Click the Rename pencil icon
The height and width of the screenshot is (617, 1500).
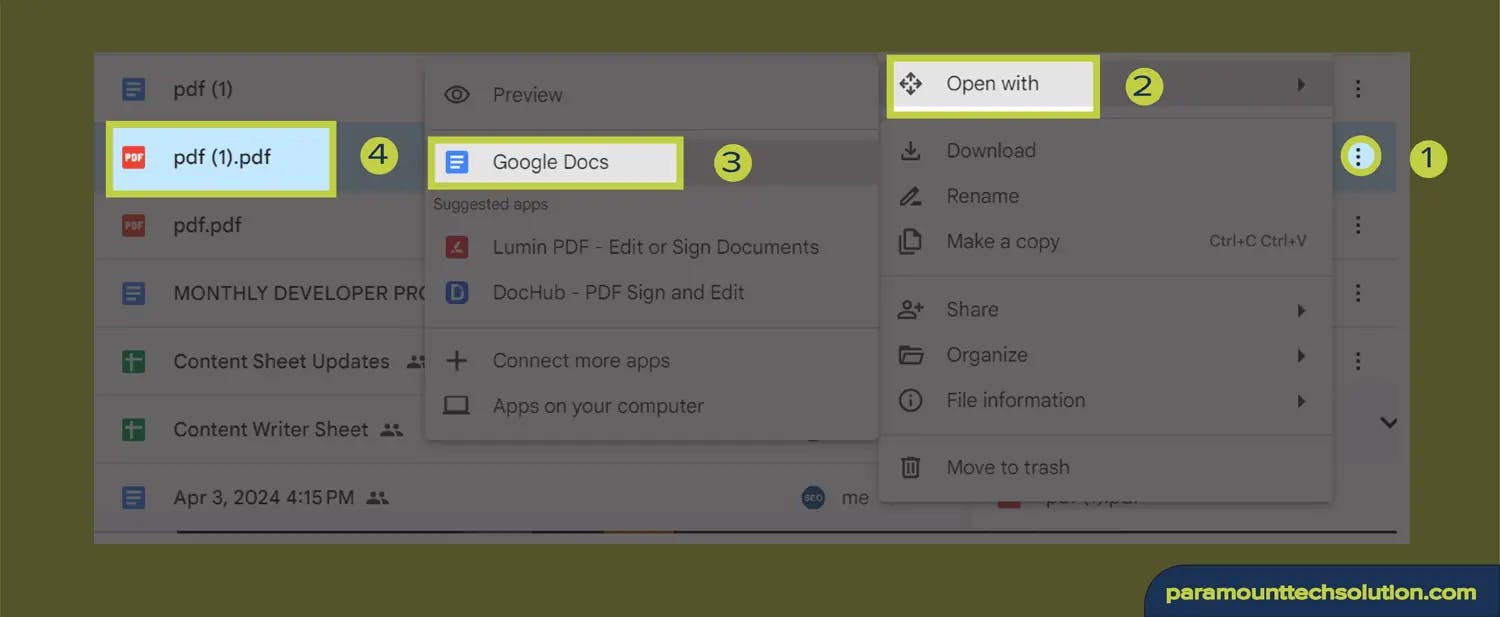[x=911, y=196]
